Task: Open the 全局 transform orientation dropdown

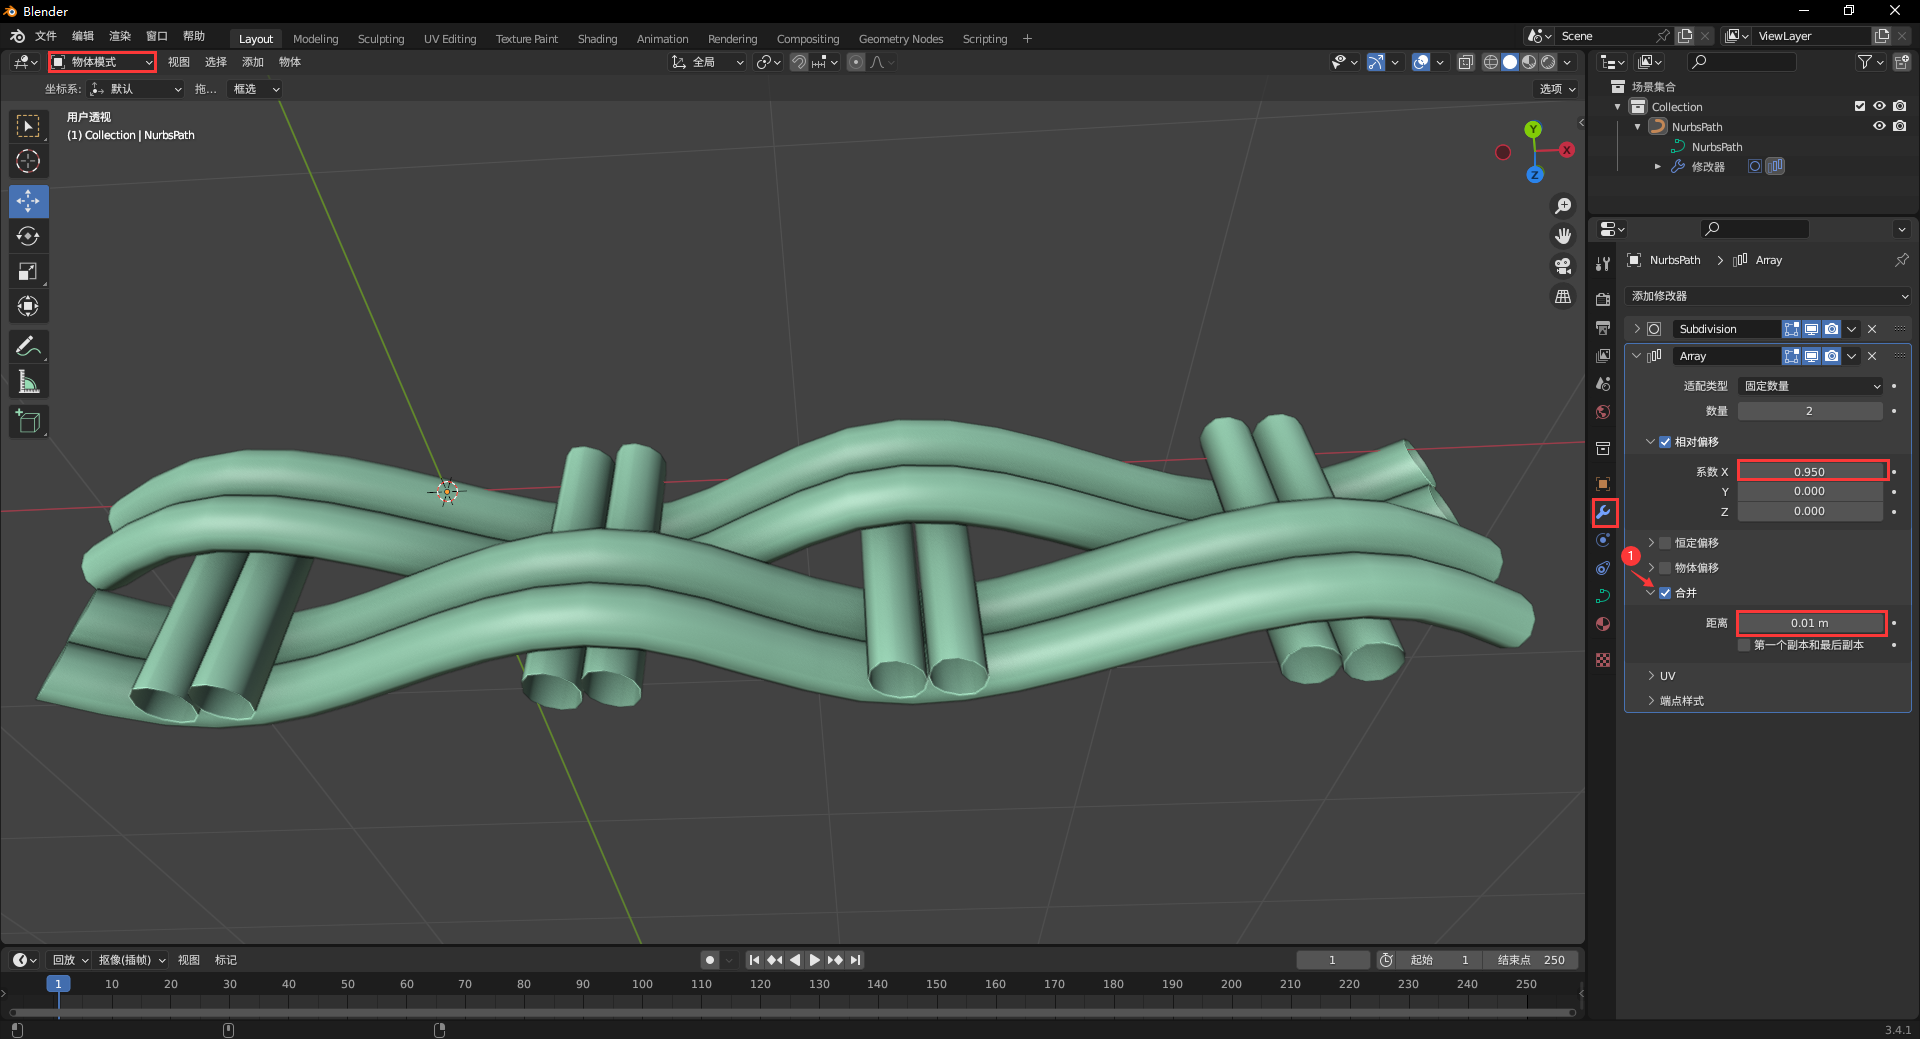Action: click(707, 62)
